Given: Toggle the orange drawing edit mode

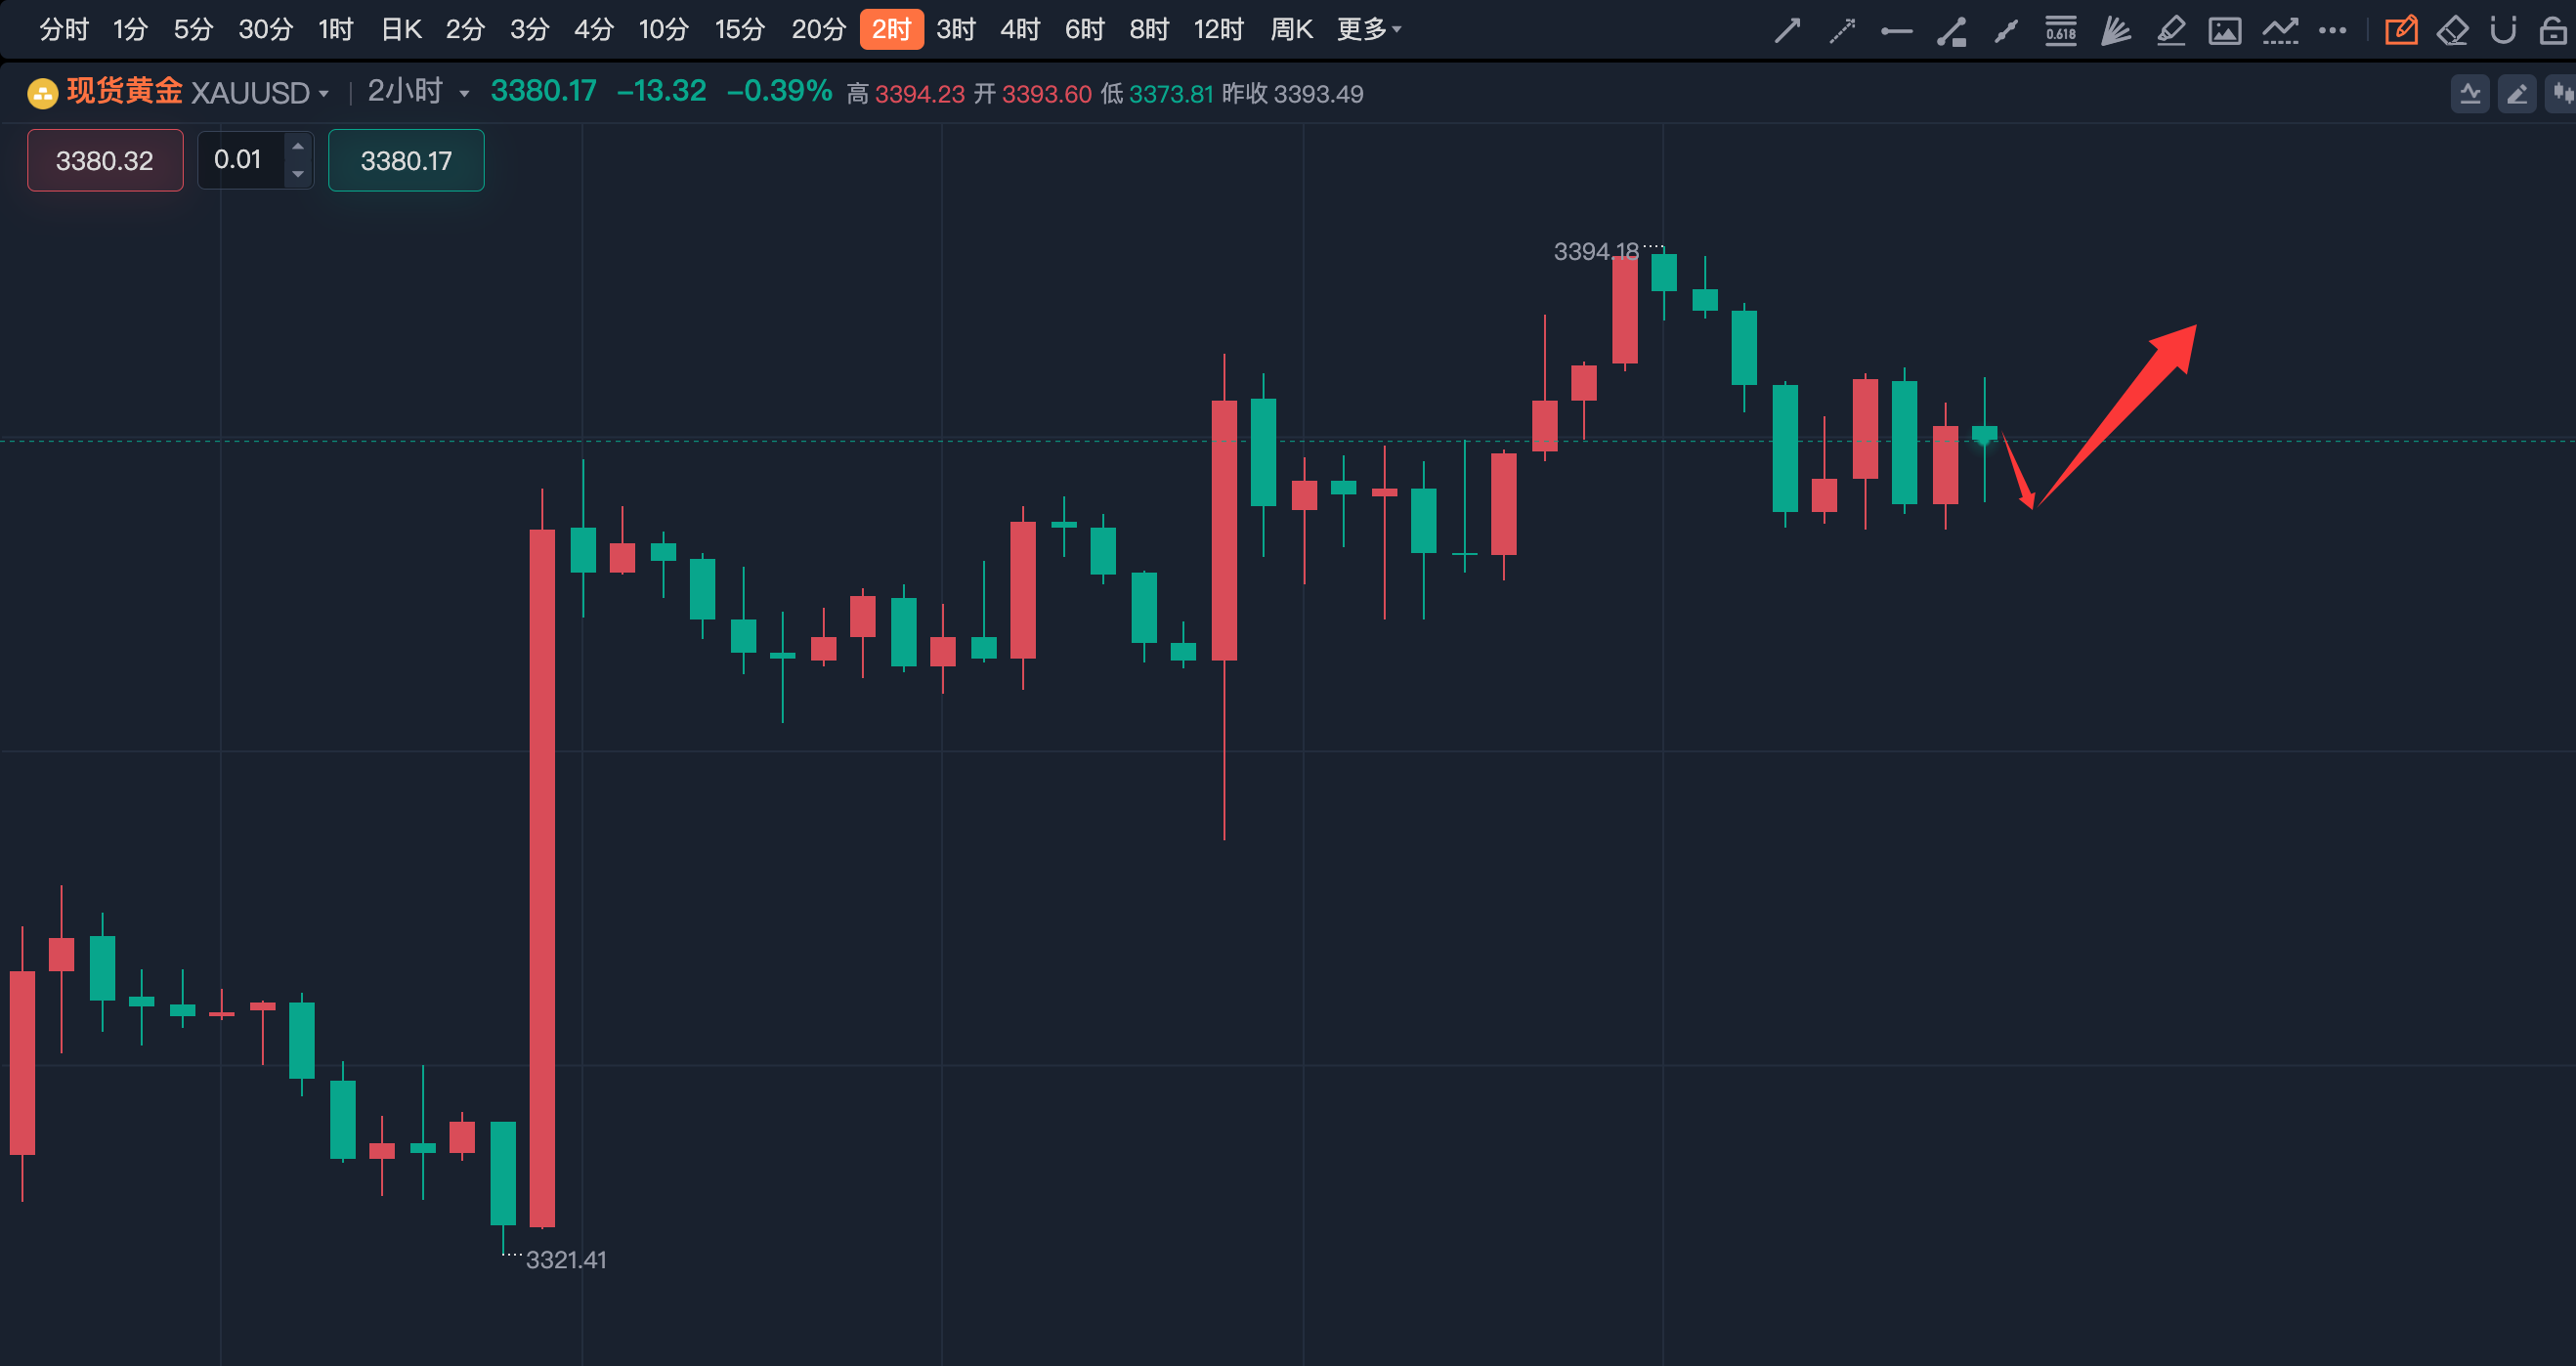Looking at the screenshot, I should point(2401,31).
